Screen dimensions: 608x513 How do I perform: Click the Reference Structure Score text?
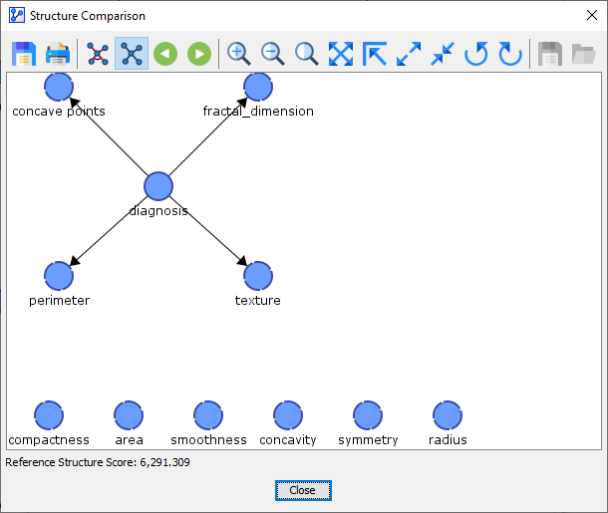pyautogui.click(x=97, y=462)
